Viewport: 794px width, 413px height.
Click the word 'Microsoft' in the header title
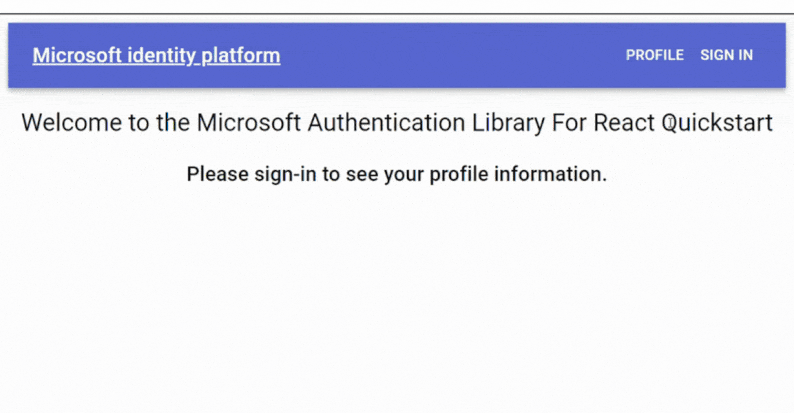click(x=77, y=56)
